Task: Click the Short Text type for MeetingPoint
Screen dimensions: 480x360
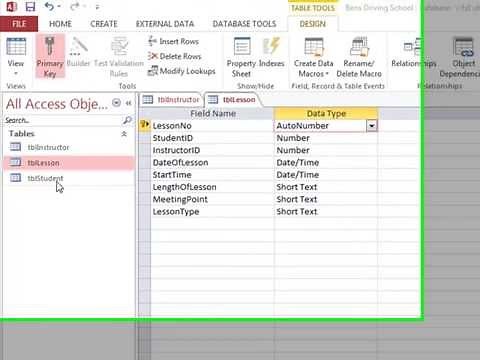Action: pyautogui.click(x=326, y=199)
